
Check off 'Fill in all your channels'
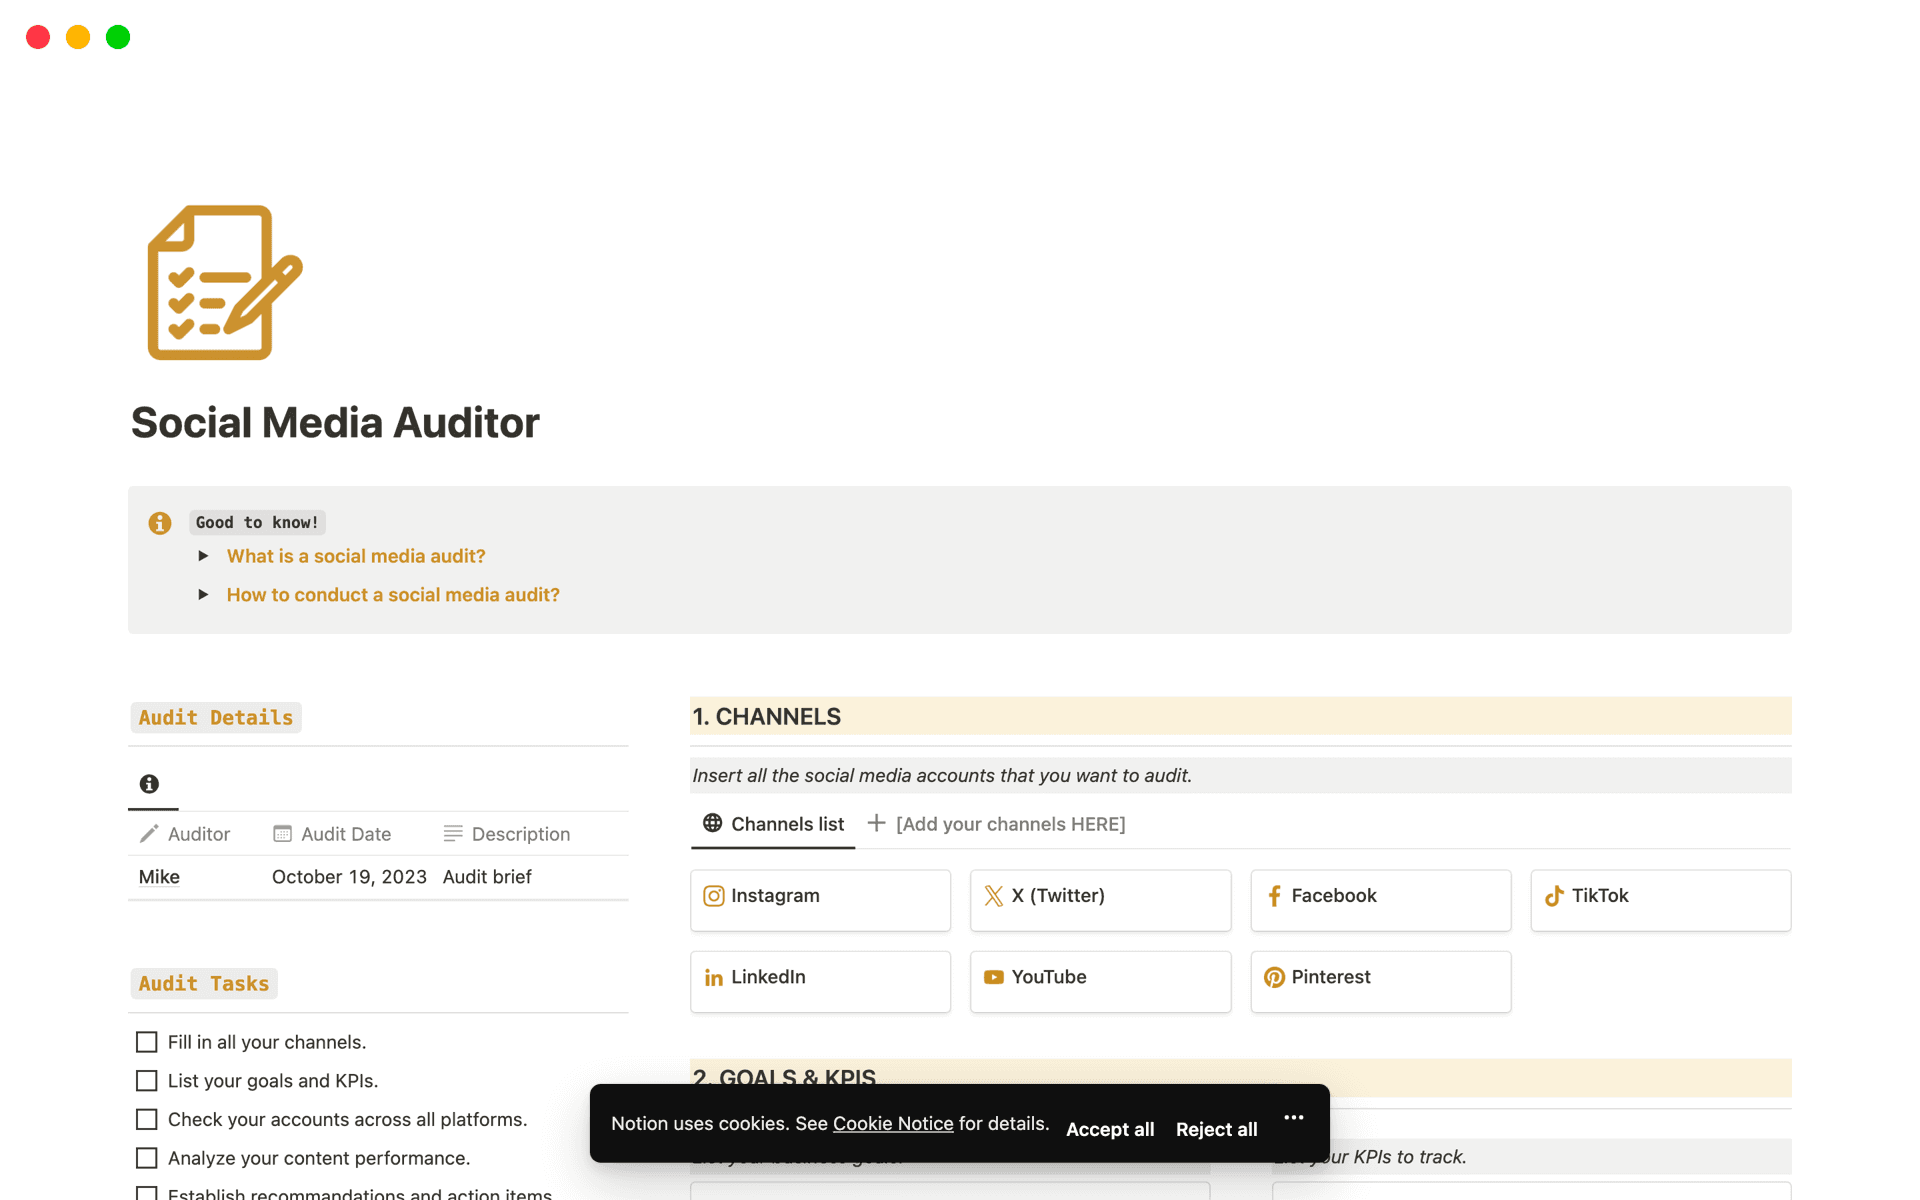pyautogui.click(x=147, y=1041)
